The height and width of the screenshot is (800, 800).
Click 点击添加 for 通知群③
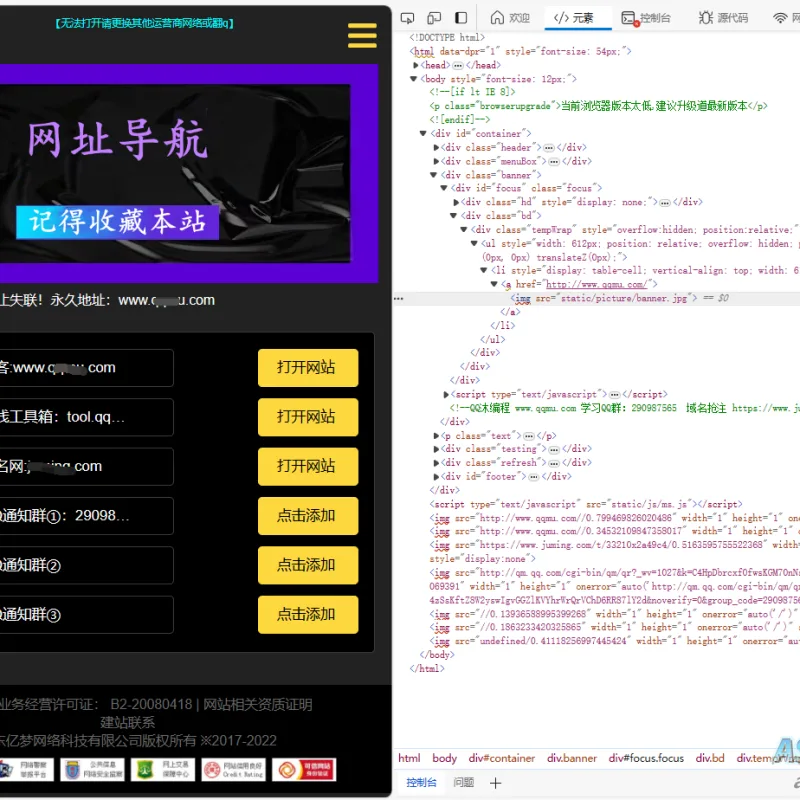click(x=308, y=614)
